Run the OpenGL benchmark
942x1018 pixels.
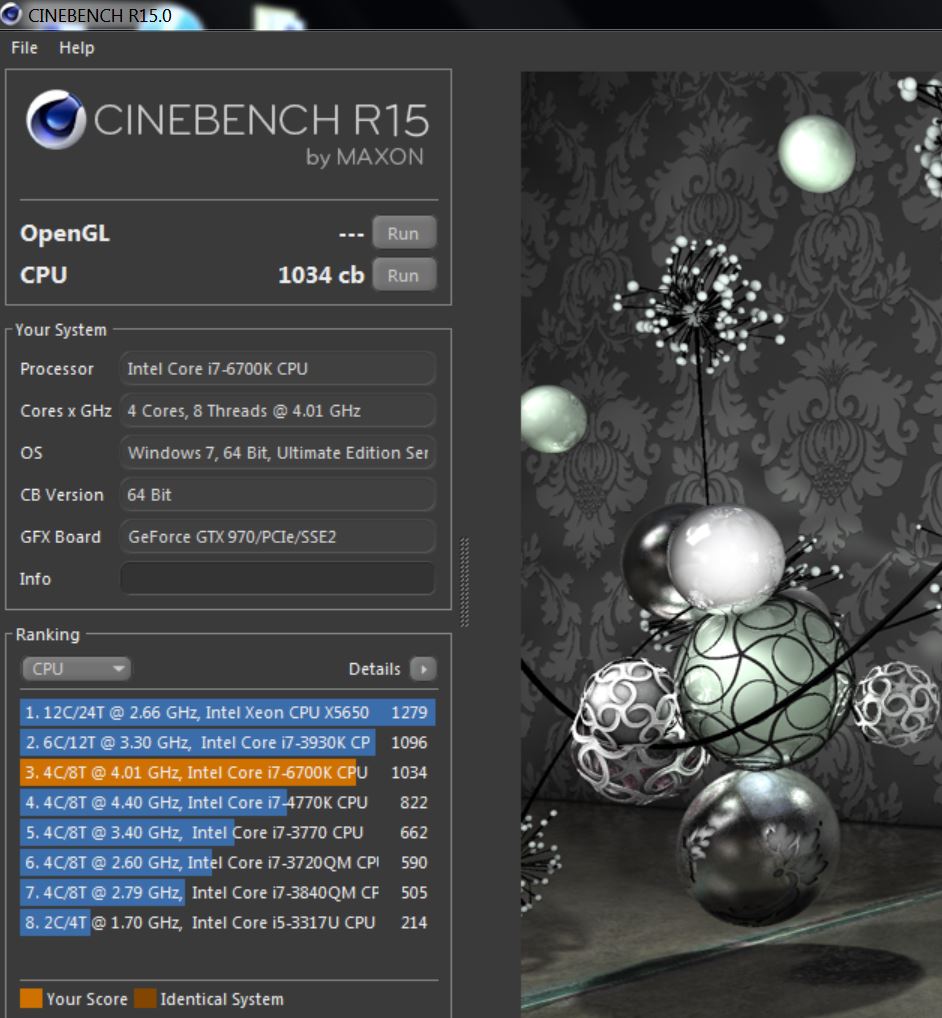pos(404,233)
